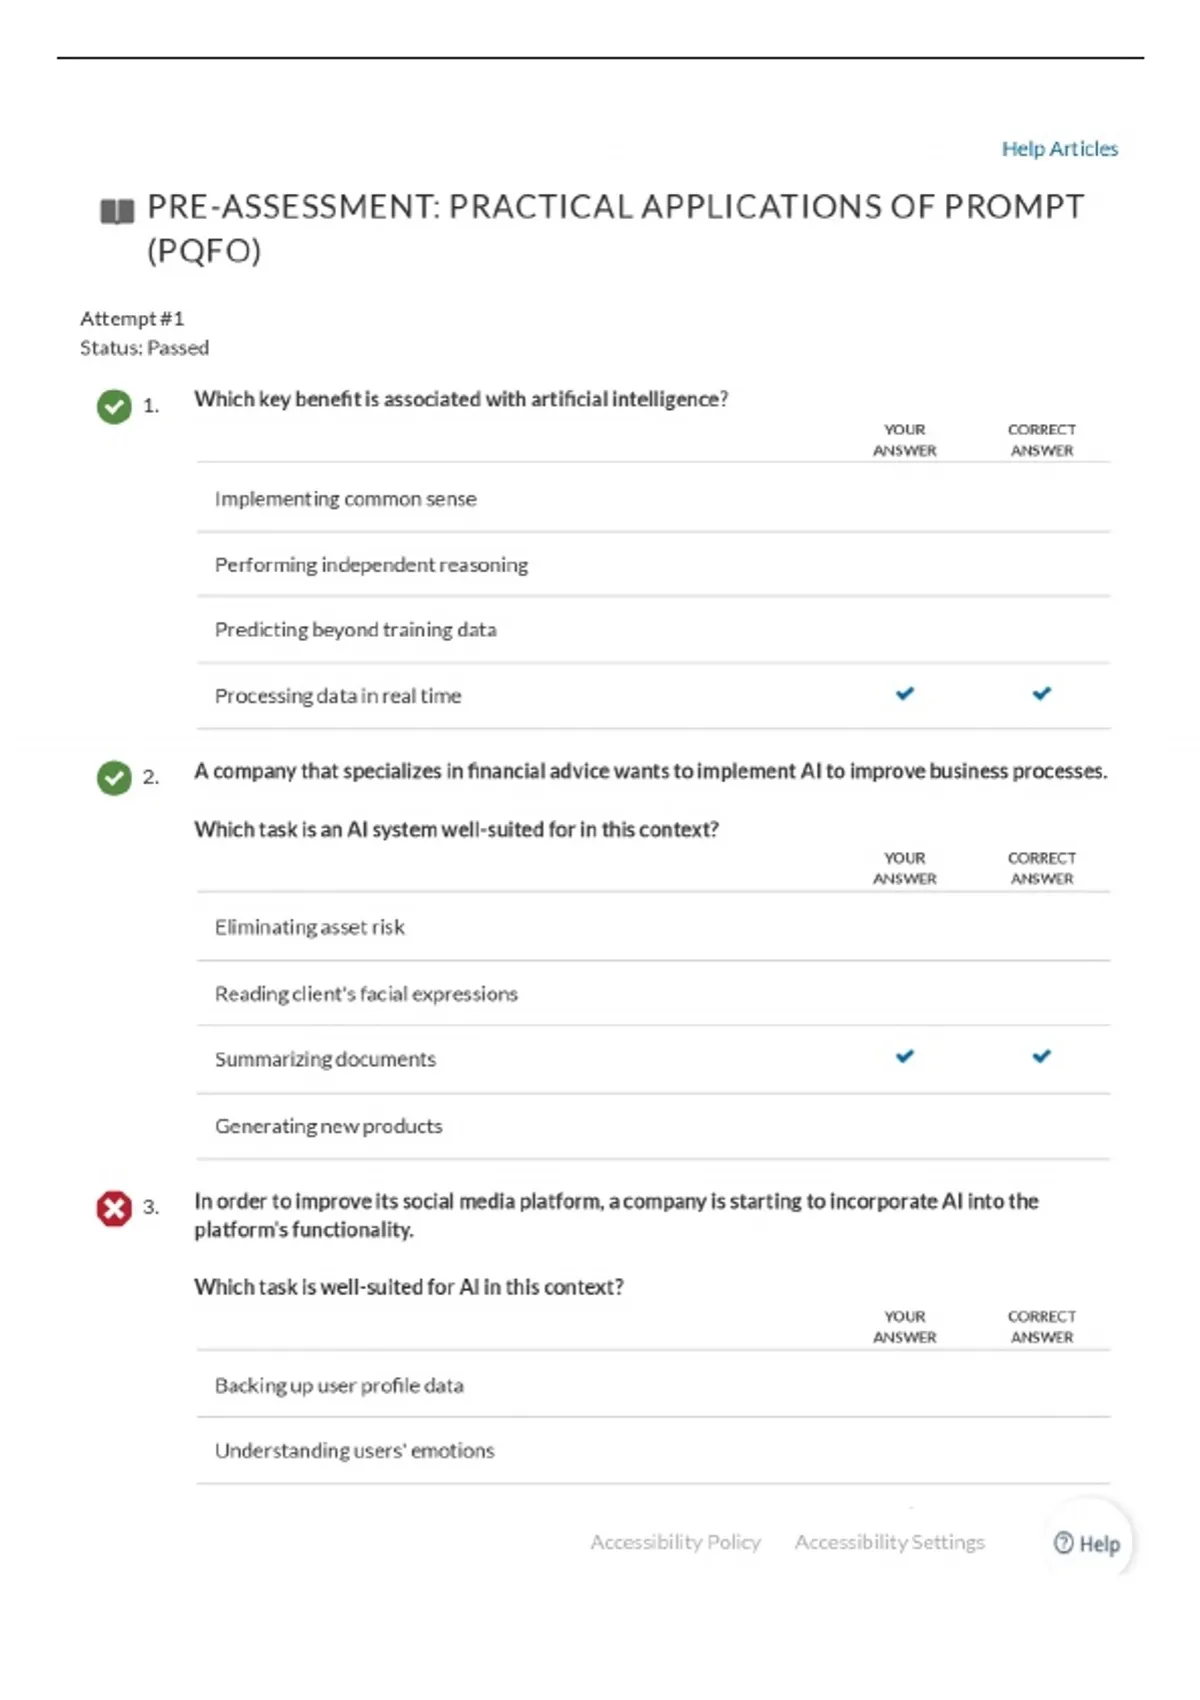Open the Accessibility Settings link
The image size is (1200, 1700).
(x=890, y=1542)
